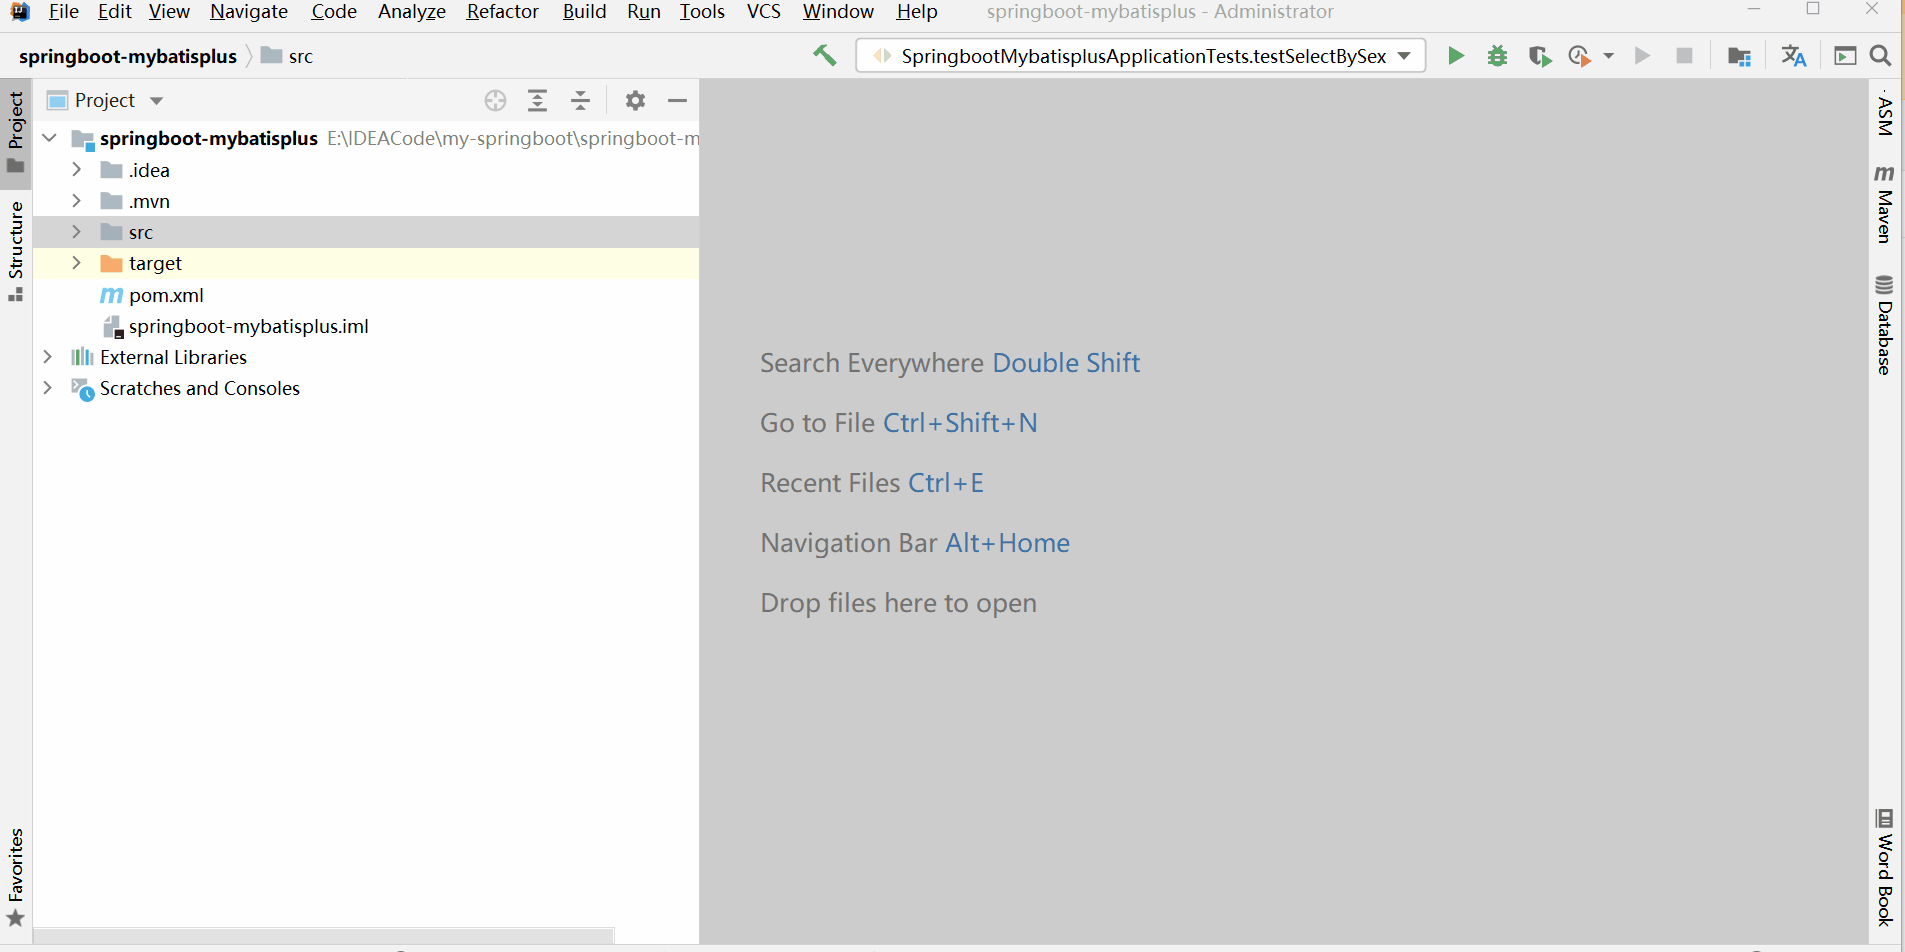
Task: Click the Search Everywhere magnifier icon
Action: click(x=1881, y=56)
